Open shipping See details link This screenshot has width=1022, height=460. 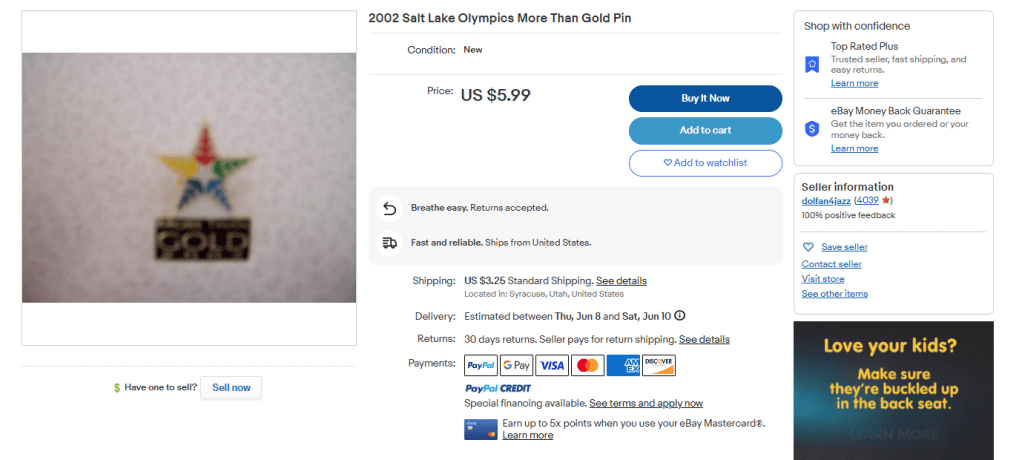621,281
